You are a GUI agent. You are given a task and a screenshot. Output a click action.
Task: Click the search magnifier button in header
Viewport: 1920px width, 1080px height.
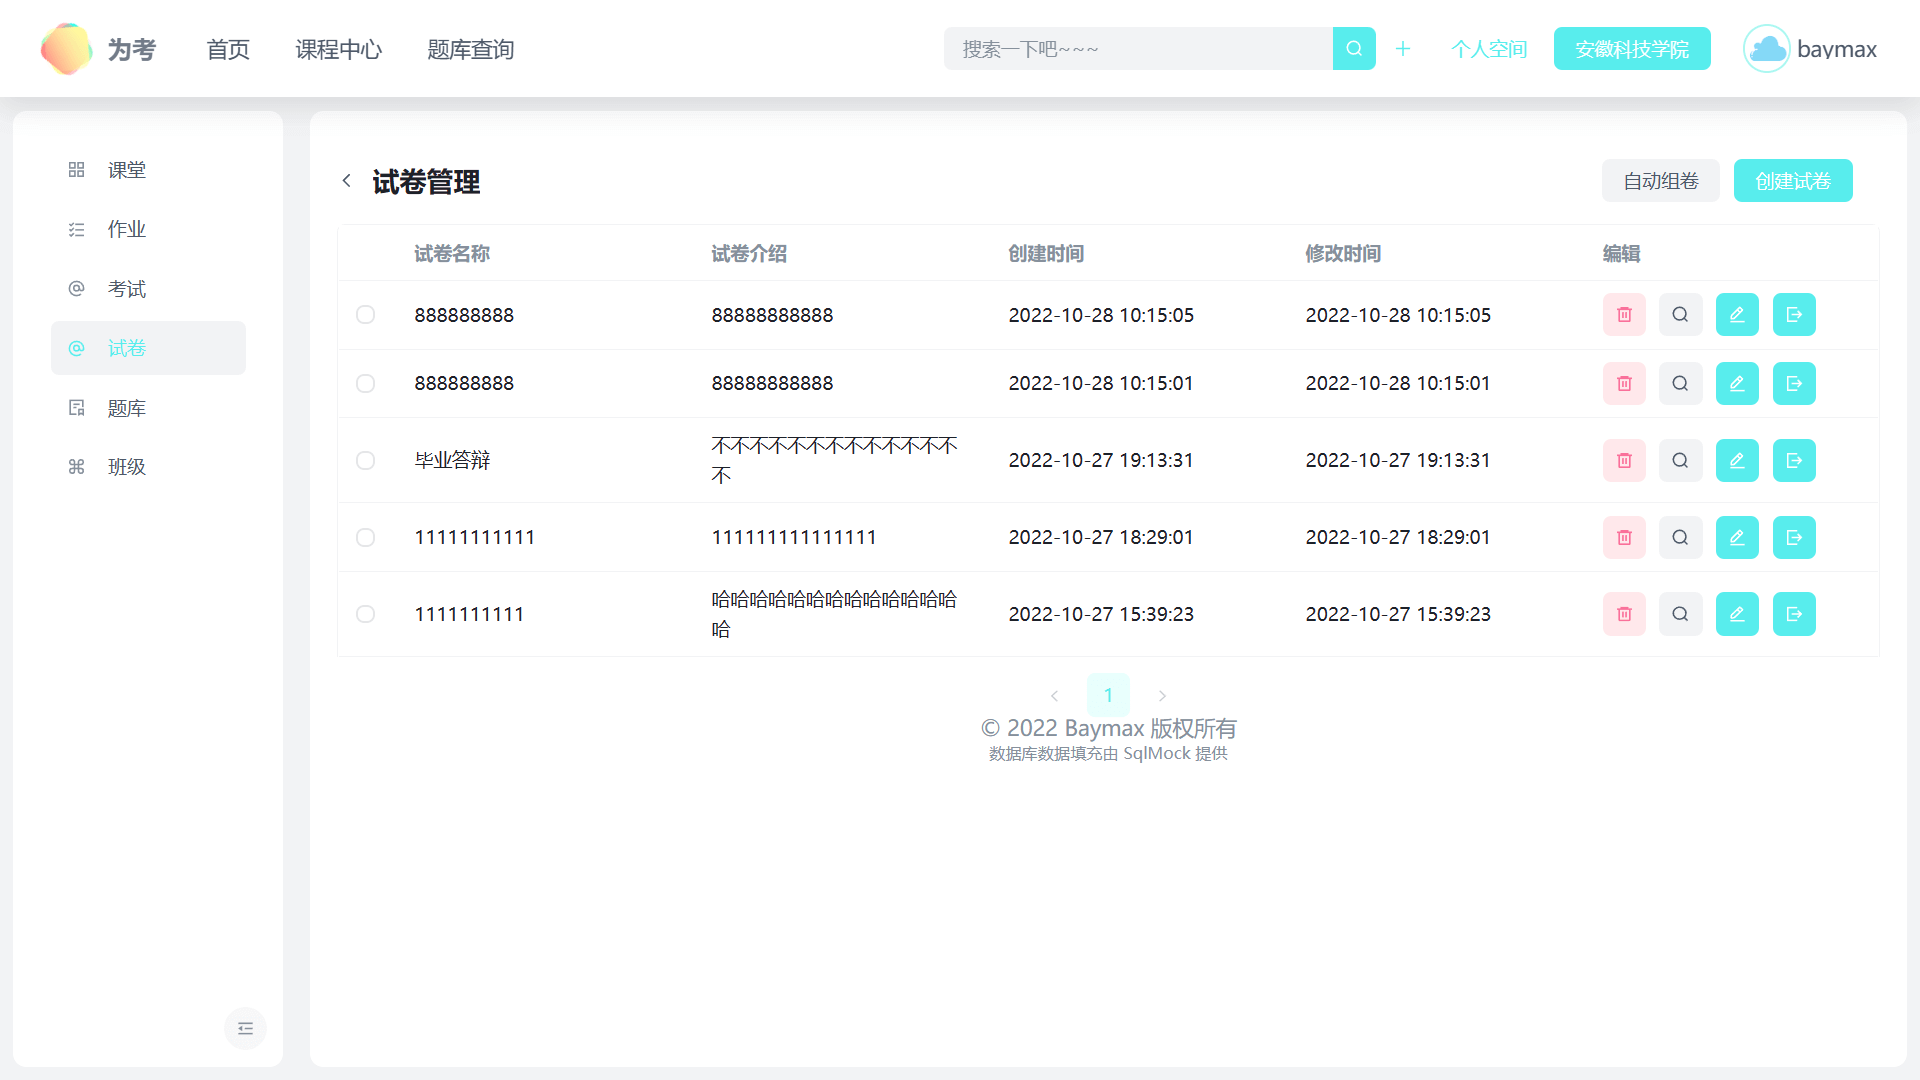point(1354,49)
